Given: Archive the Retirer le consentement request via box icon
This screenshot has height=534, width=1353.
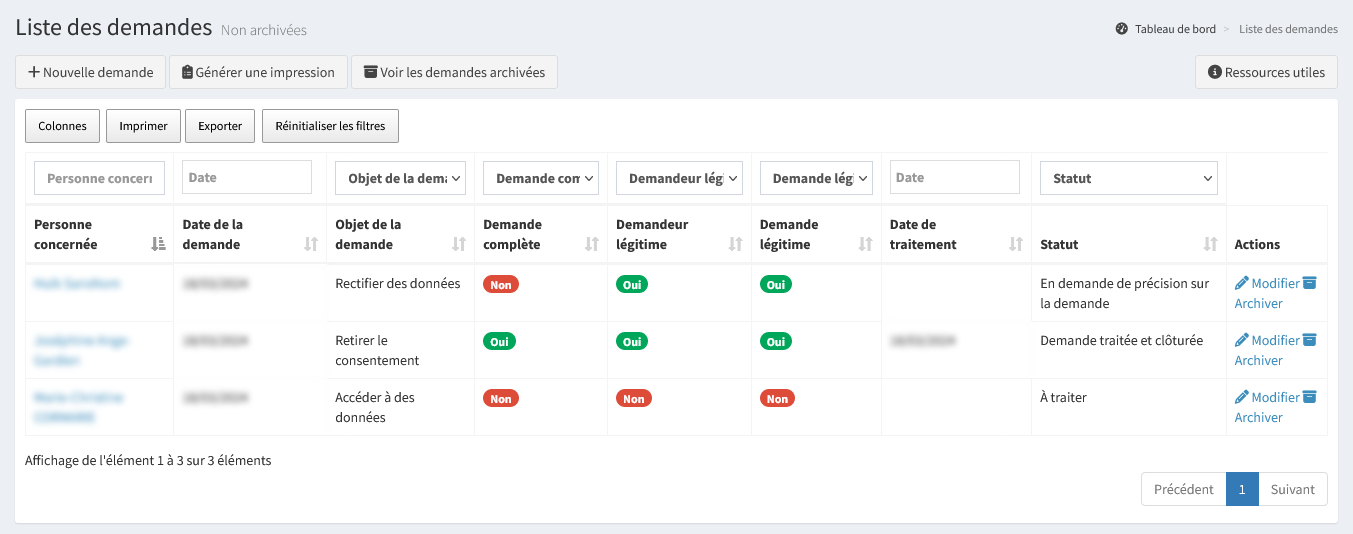Looking at the screenshot, I should [1309, 340].
